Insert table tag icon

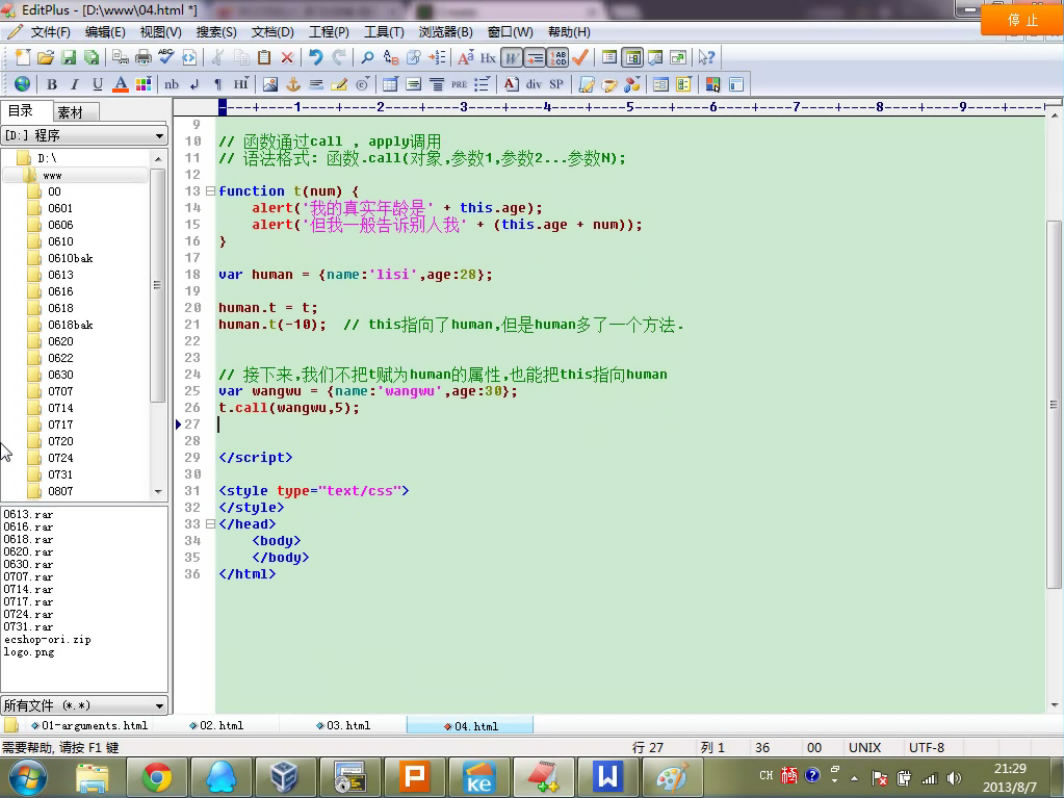pyautogui.click(x=390, y=84)
